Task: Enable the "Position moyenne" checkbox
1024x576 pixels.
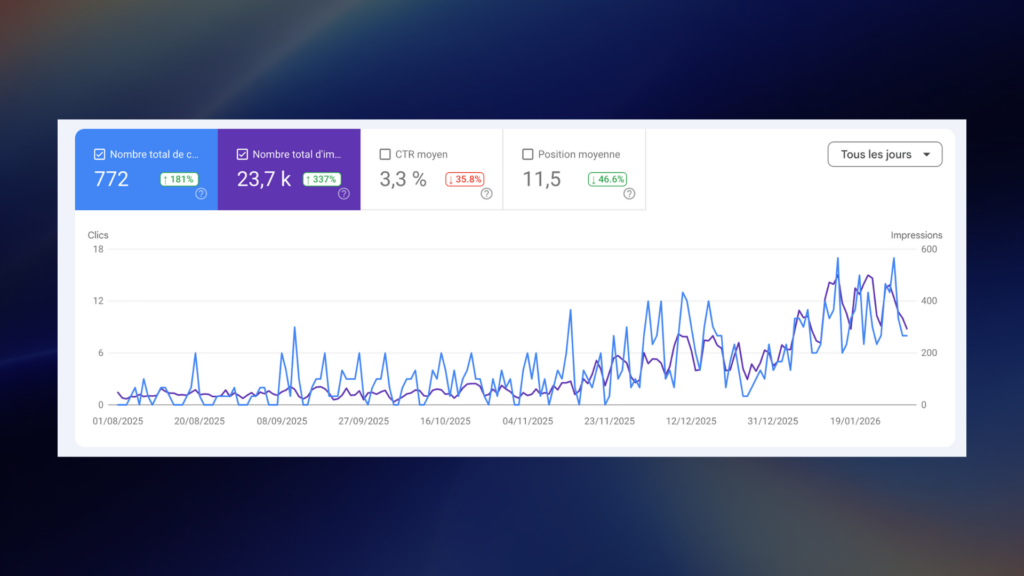Action: pos(529,153)
